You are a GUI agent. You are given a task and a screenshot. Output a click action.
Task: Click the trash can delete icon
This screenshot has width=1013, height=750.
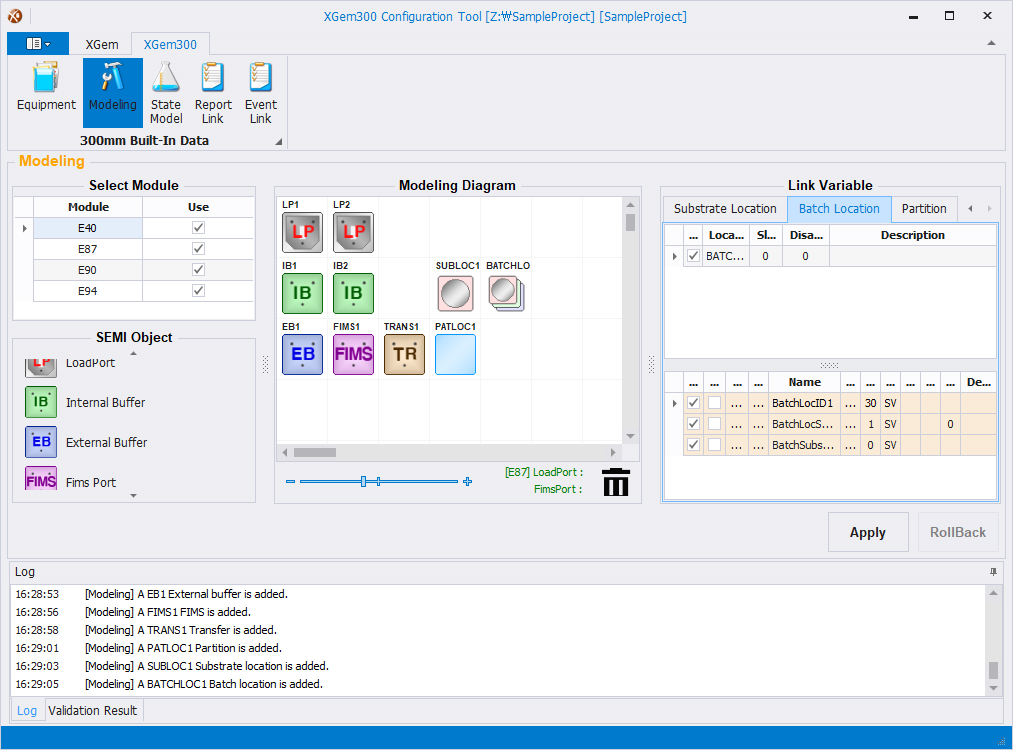click(616, 482)
